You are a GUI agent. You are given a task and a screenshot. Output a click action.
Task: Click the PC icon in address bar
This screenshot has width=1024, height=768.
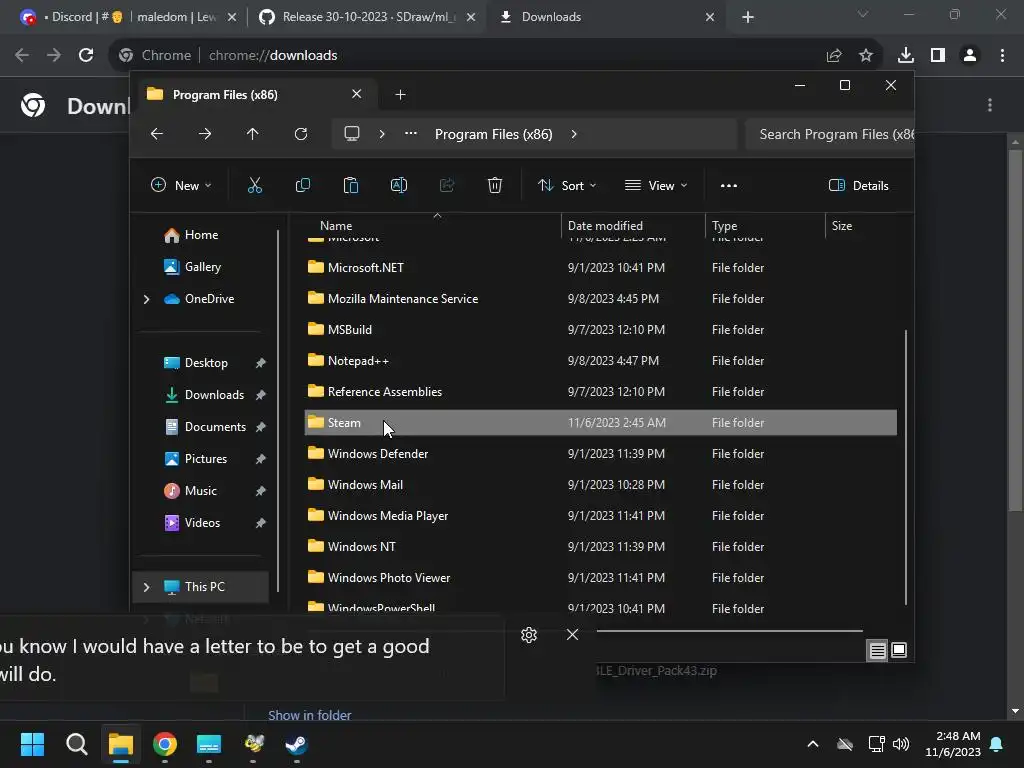(x=352, y=134)
